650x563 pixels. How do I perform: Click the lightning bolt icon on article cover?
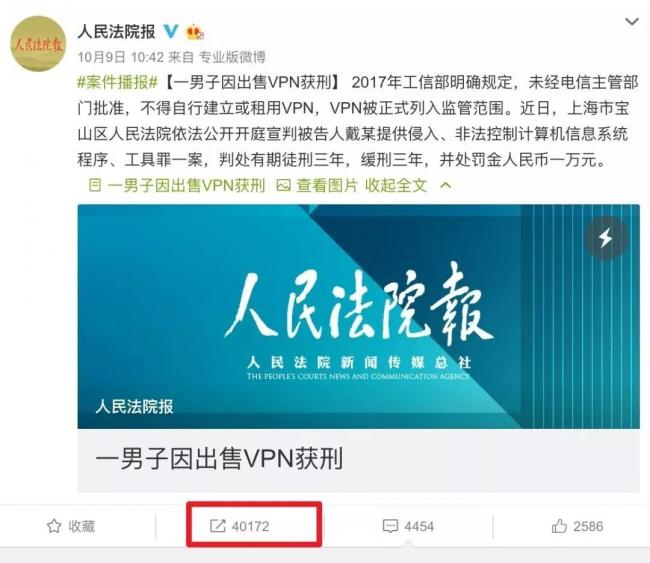[x=606, y=238]
